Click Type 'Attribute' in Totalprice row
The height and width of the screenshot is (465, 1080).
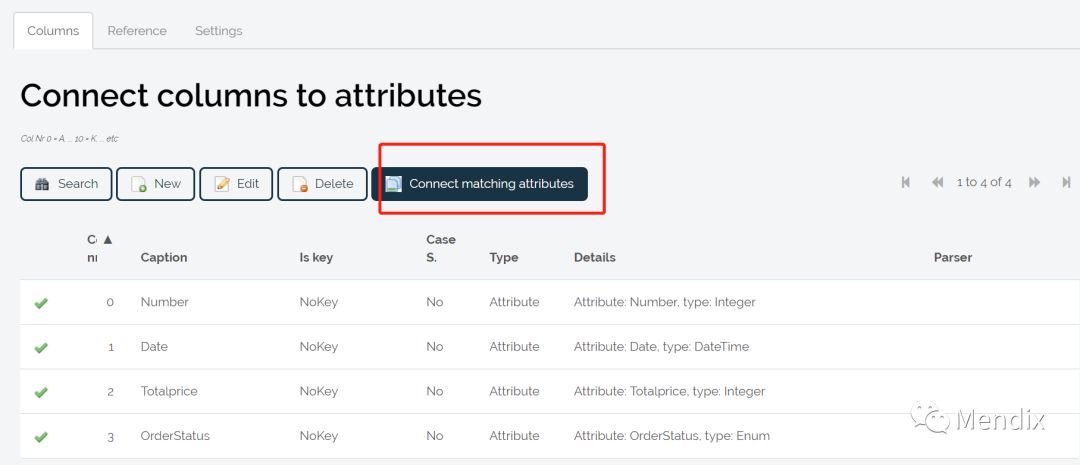click(x=515, y=391)
